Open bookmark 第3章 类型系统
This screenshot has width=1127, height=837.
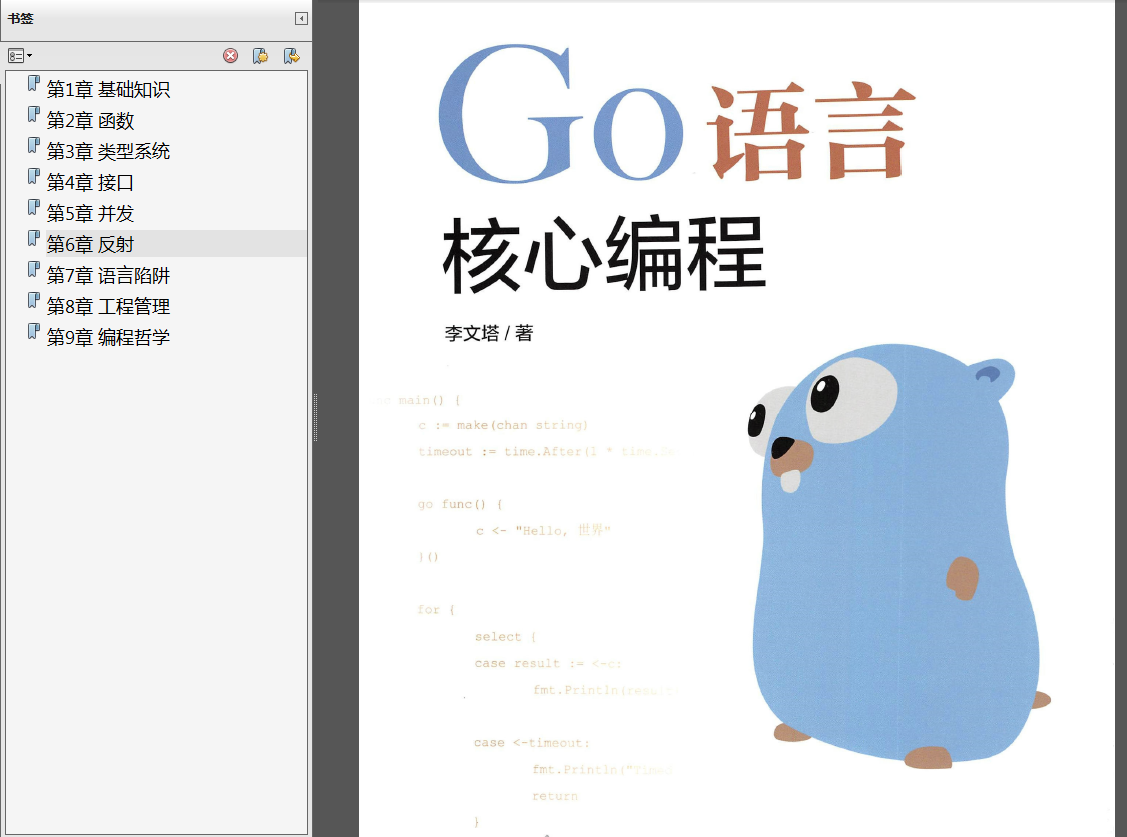click(x=109, y=152)
